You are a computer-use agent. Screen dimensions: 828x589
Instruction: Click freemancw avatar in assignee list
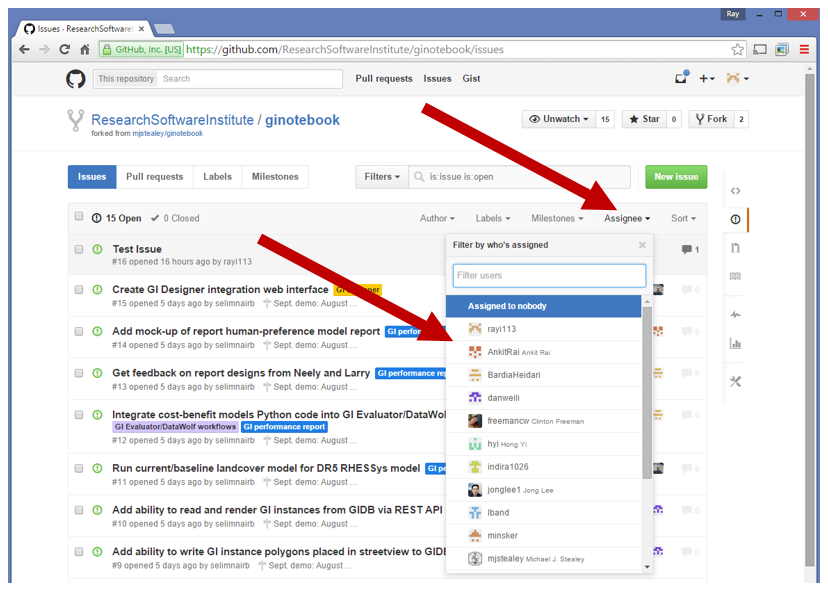point(475,421)
